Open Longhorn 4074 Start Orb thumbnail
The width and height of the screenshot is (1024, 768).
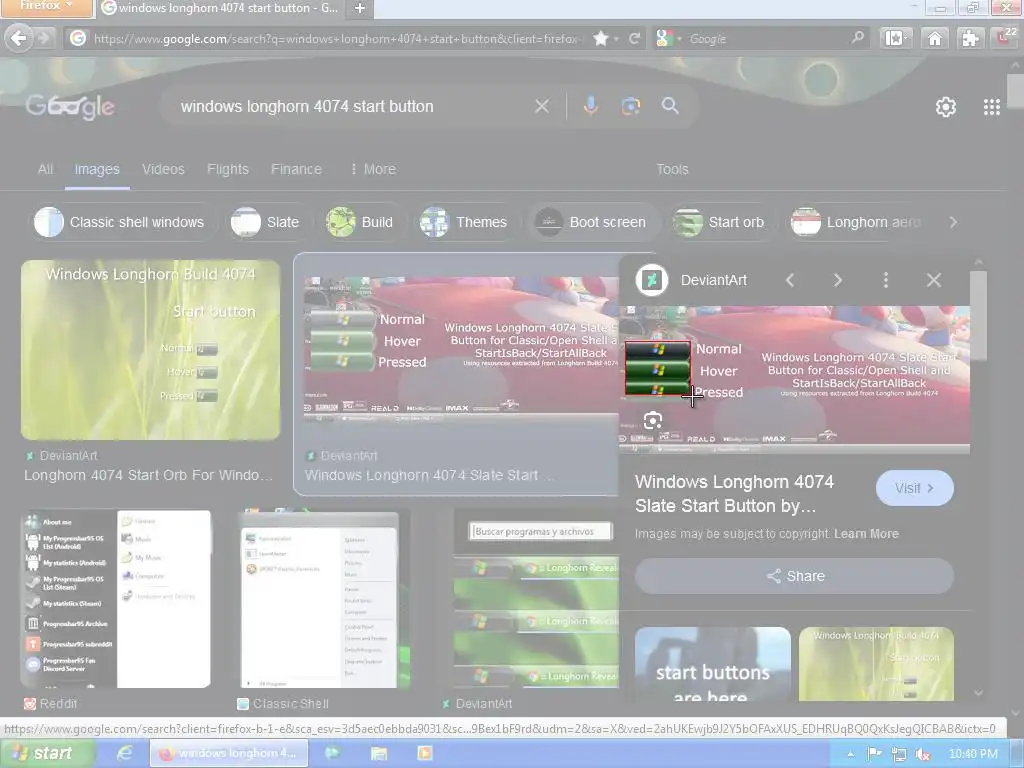click(x=151, y=350)
